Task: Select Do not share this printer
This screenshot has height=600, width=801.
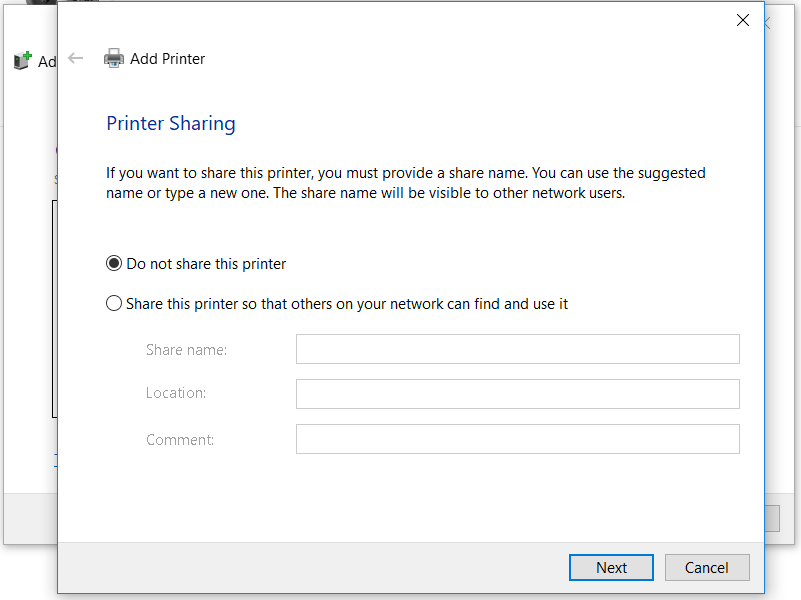Action: pyautogui.click(x=113, y=262)
